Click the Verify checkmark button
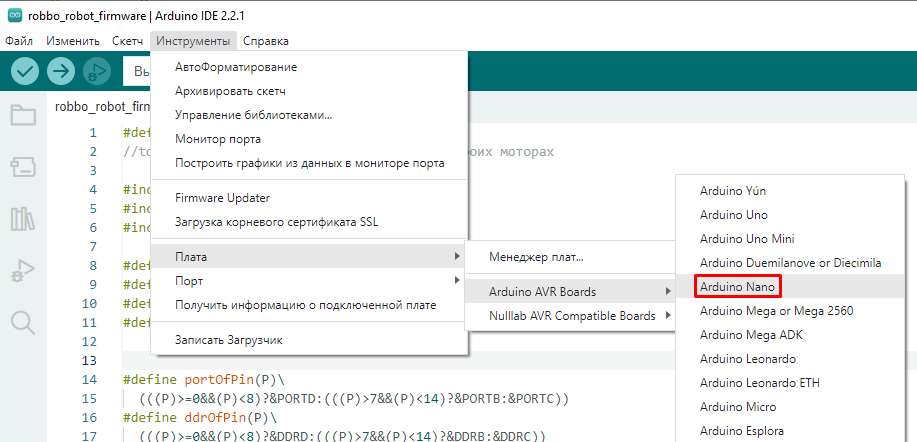This screenshot has height=442, width=917. point(25,71)
